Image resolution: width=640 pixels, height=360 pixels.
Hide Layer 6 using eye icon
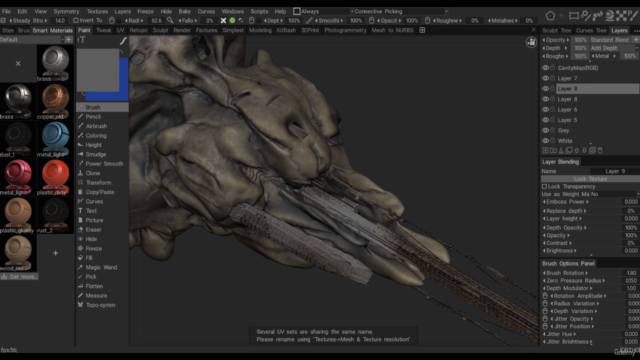(545, 109)
